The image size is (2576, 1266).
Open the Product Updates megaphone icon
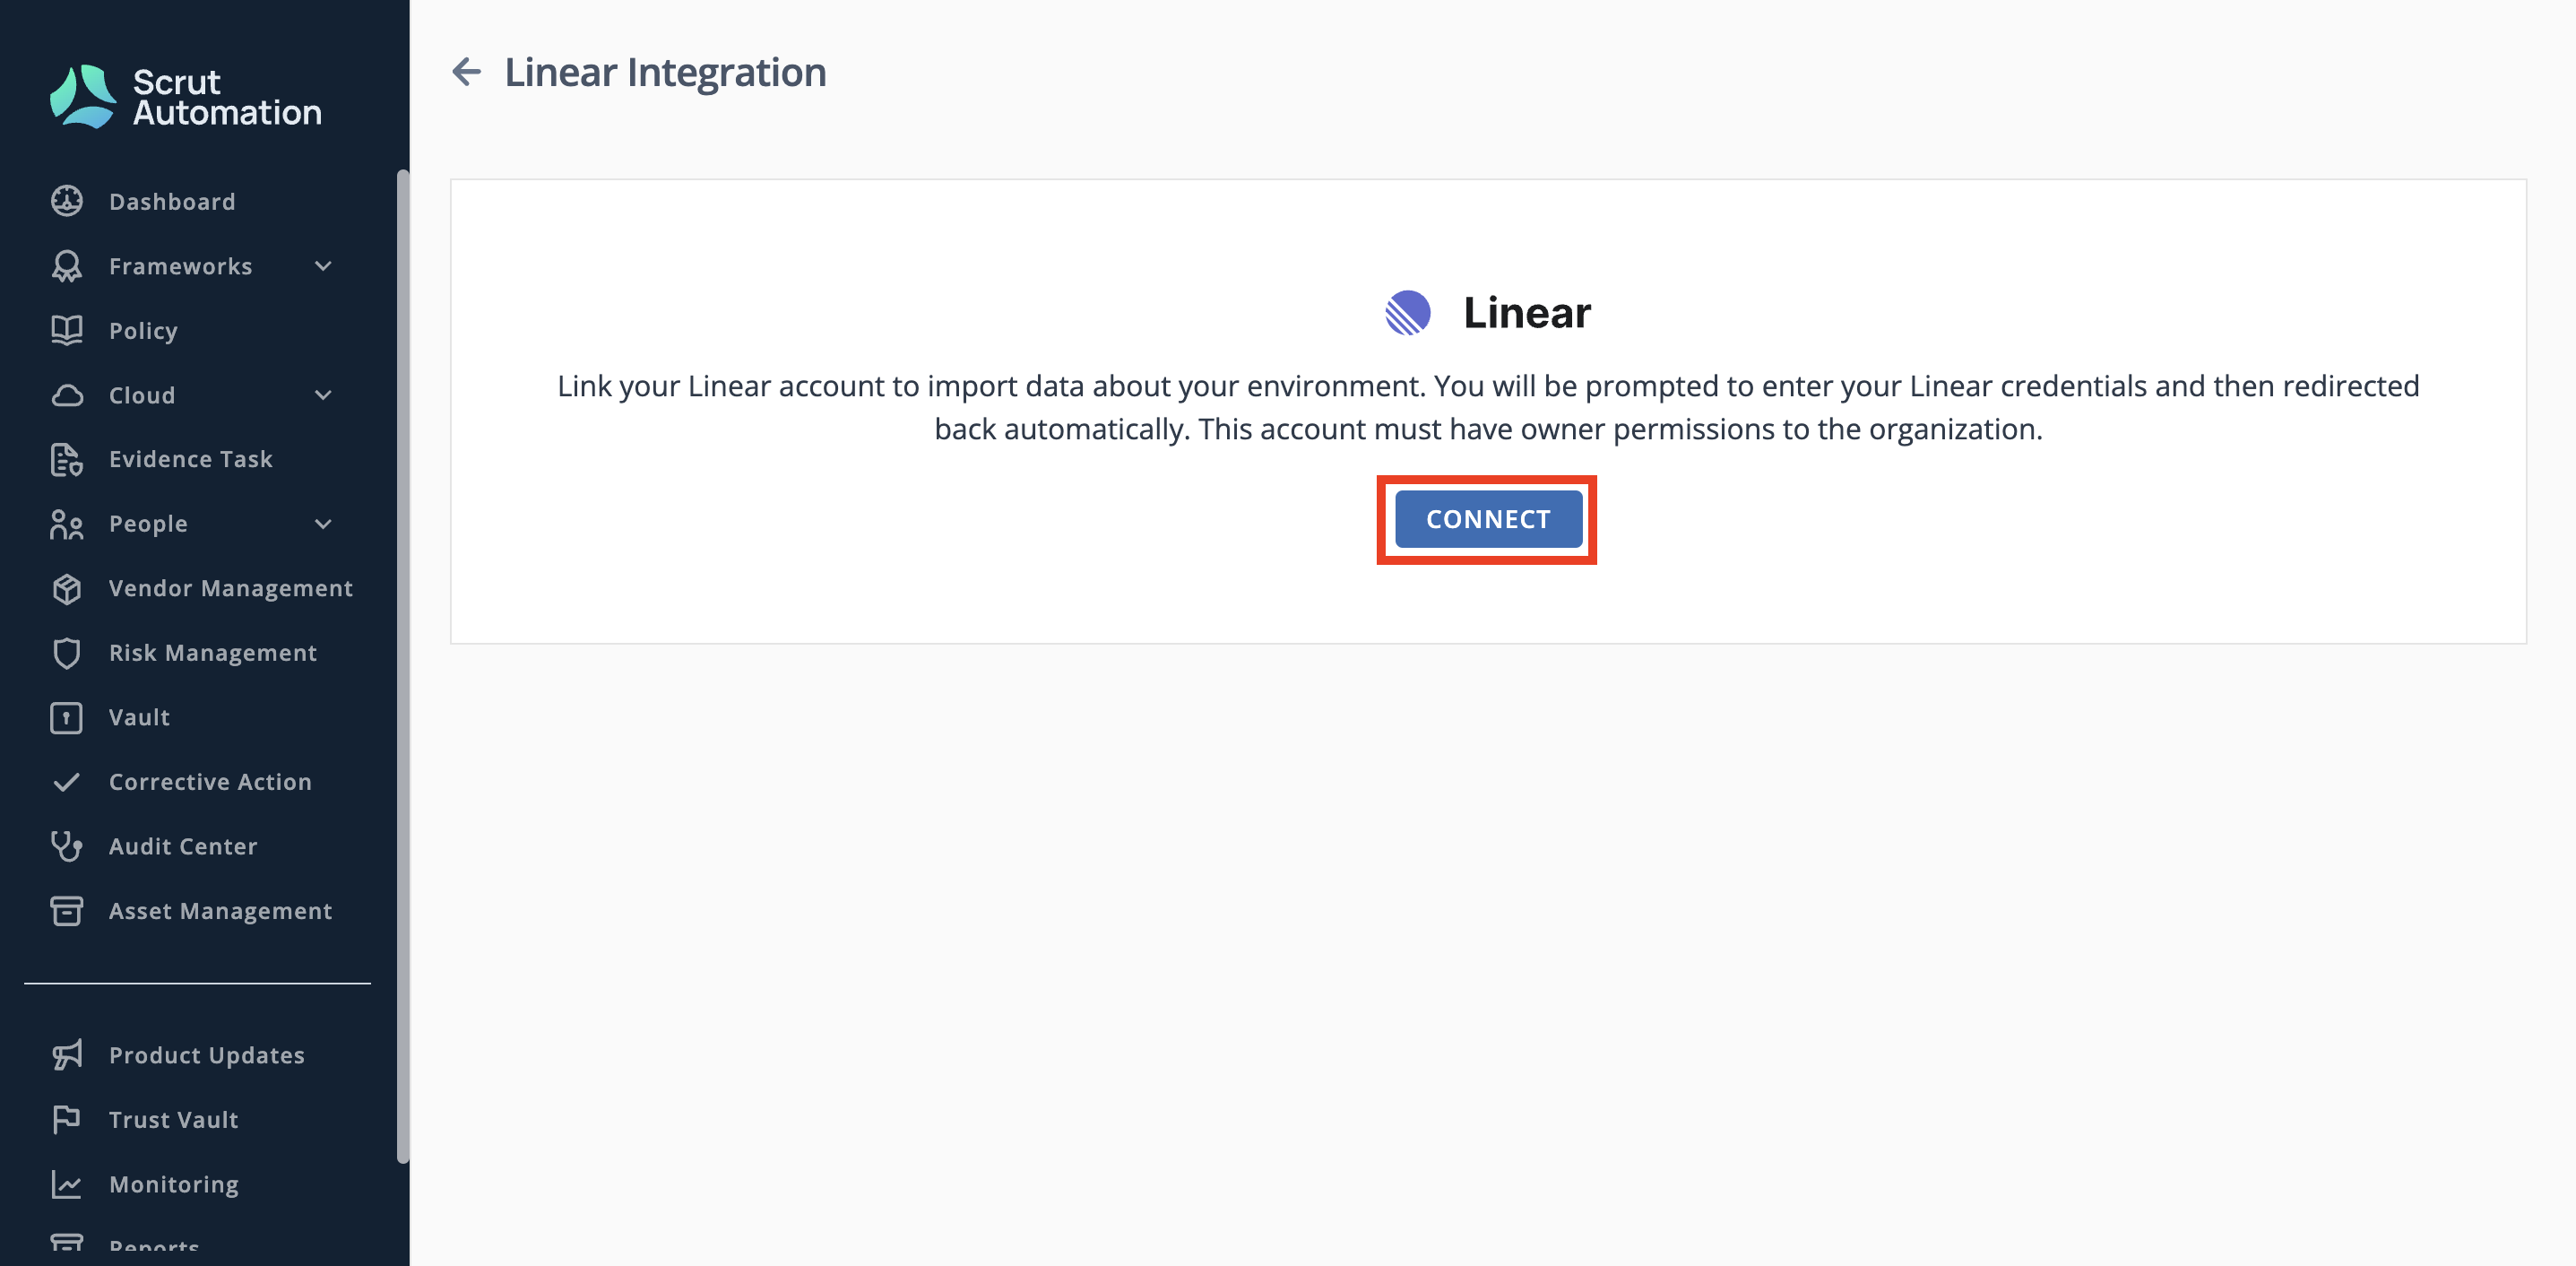click(67, 1055)
